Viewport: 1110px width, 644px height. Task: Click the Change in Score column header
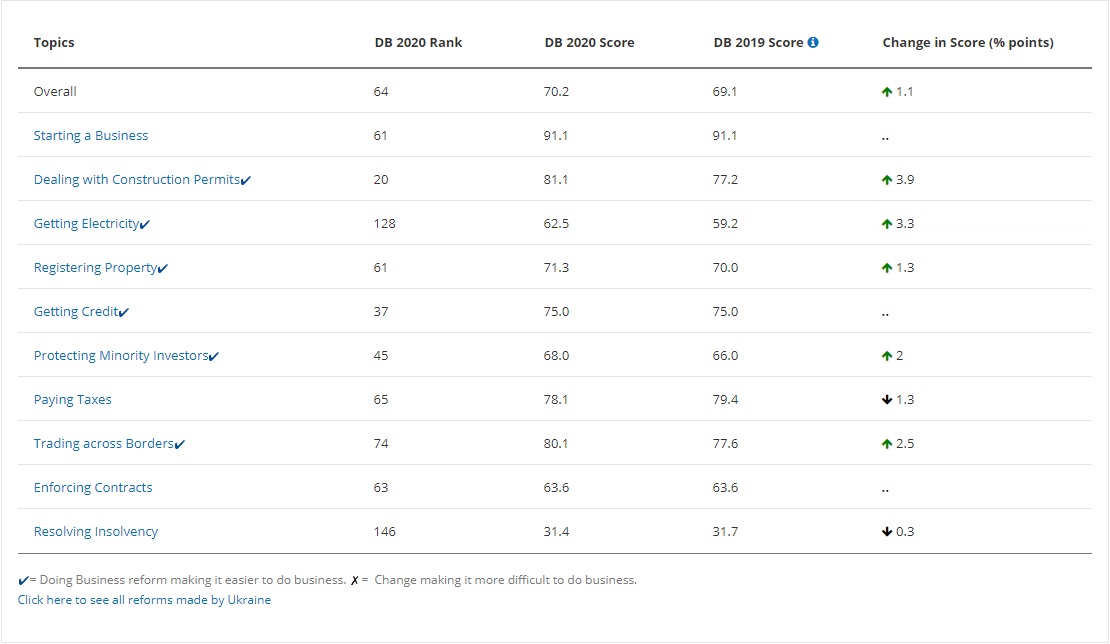pyautogui.click(x=967, y=43)
